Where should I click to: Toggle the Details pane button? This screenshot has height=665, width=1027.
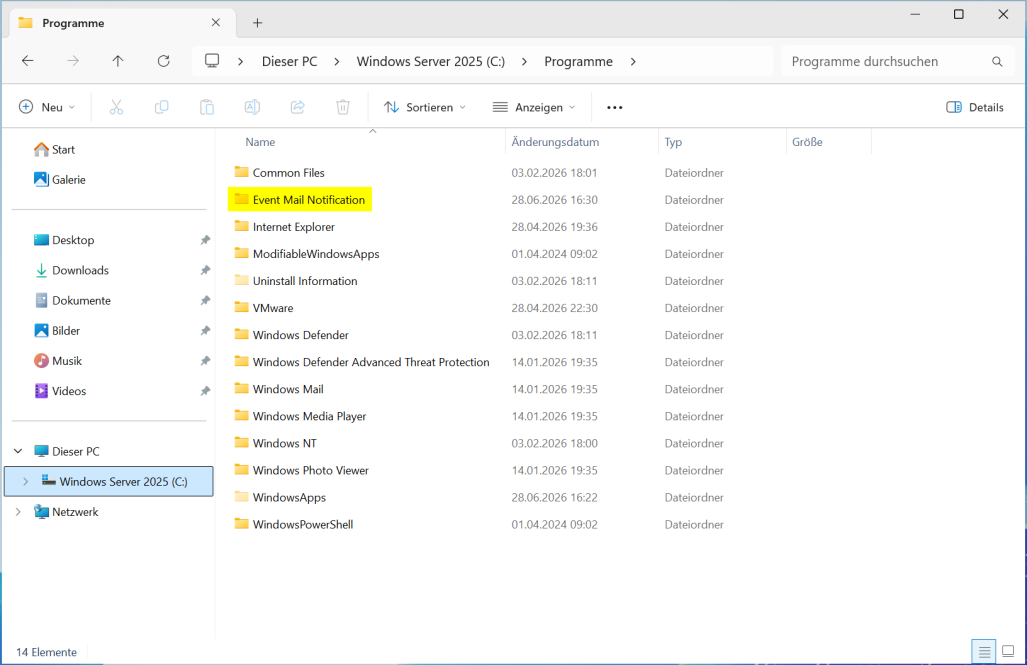(x=975, y=107)
